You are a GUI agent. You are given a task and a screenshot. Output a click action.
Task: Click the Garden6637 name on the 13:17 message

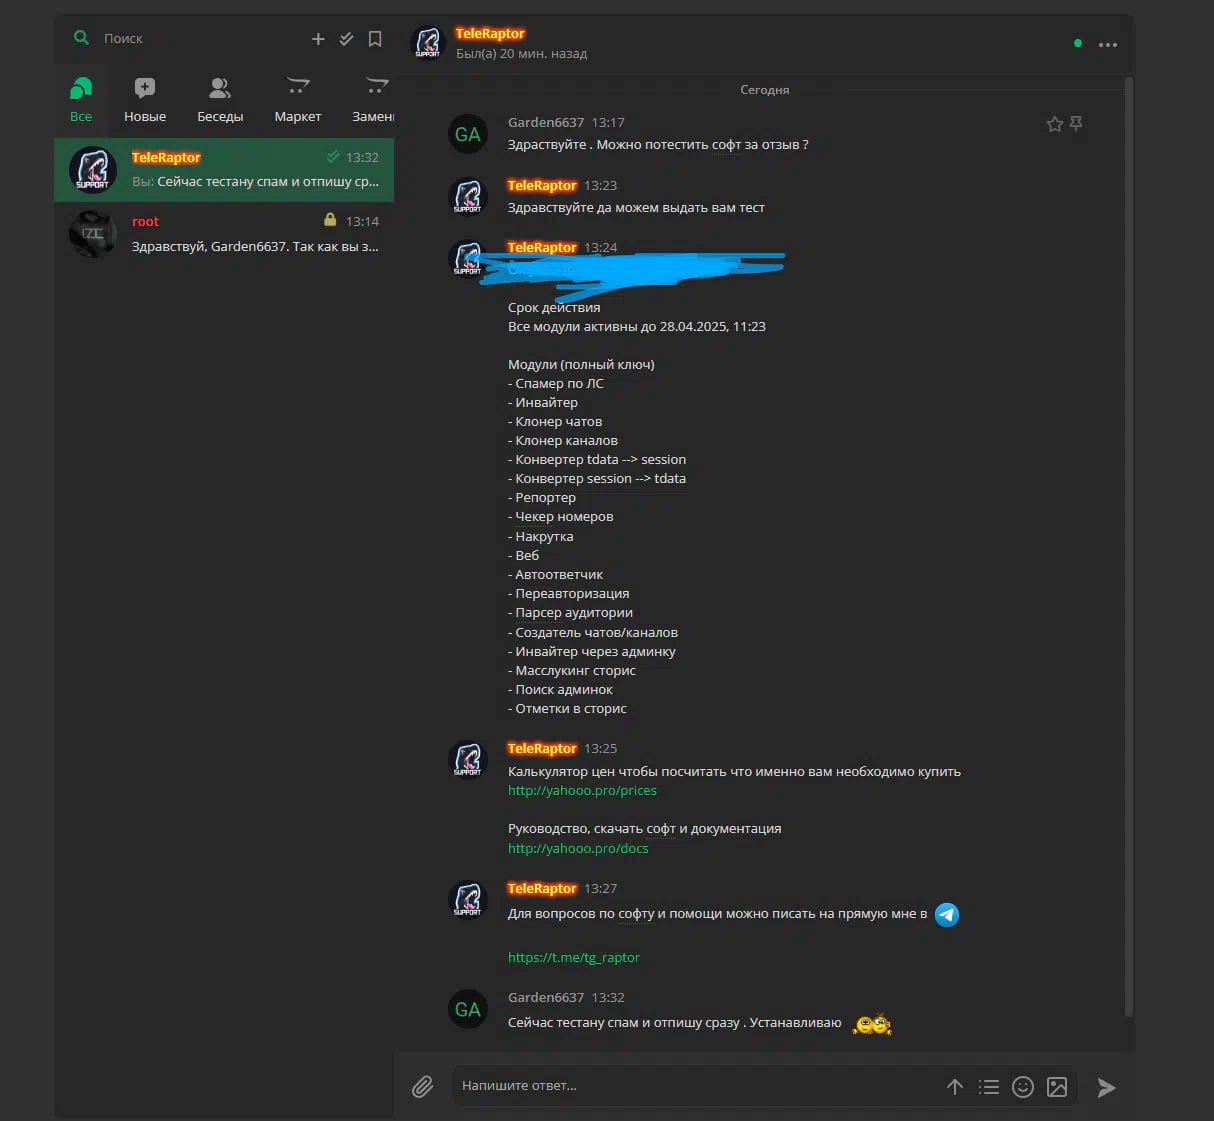pos(546,122)
